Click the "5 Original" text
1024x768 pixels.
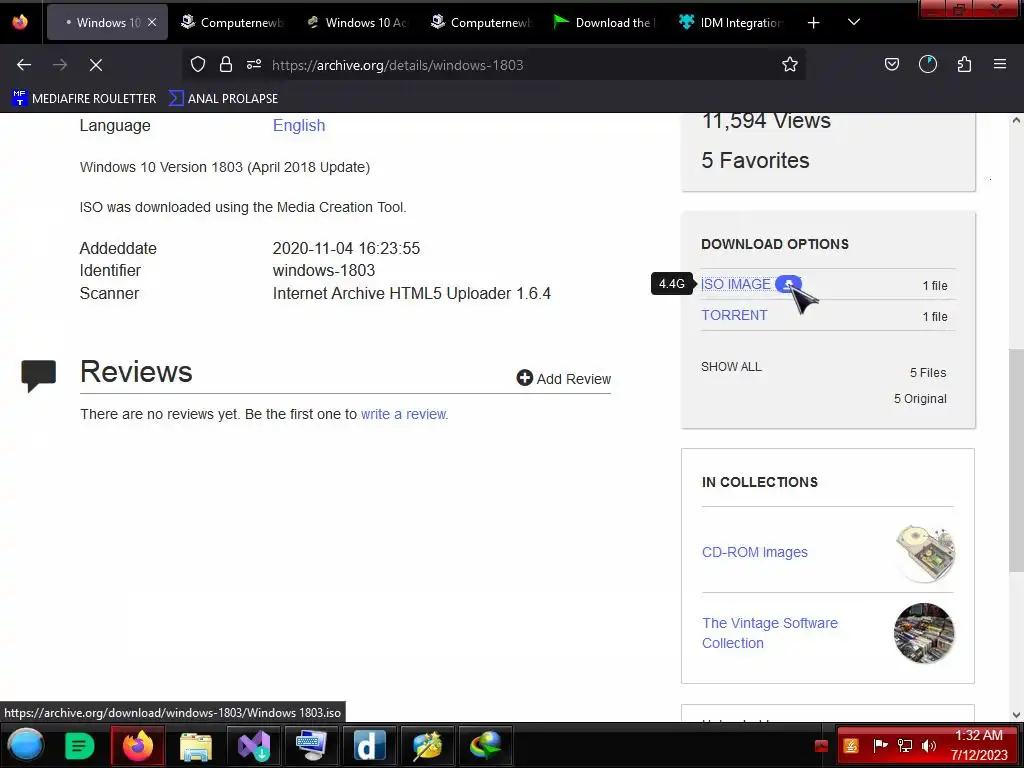[x=920, y=398]
